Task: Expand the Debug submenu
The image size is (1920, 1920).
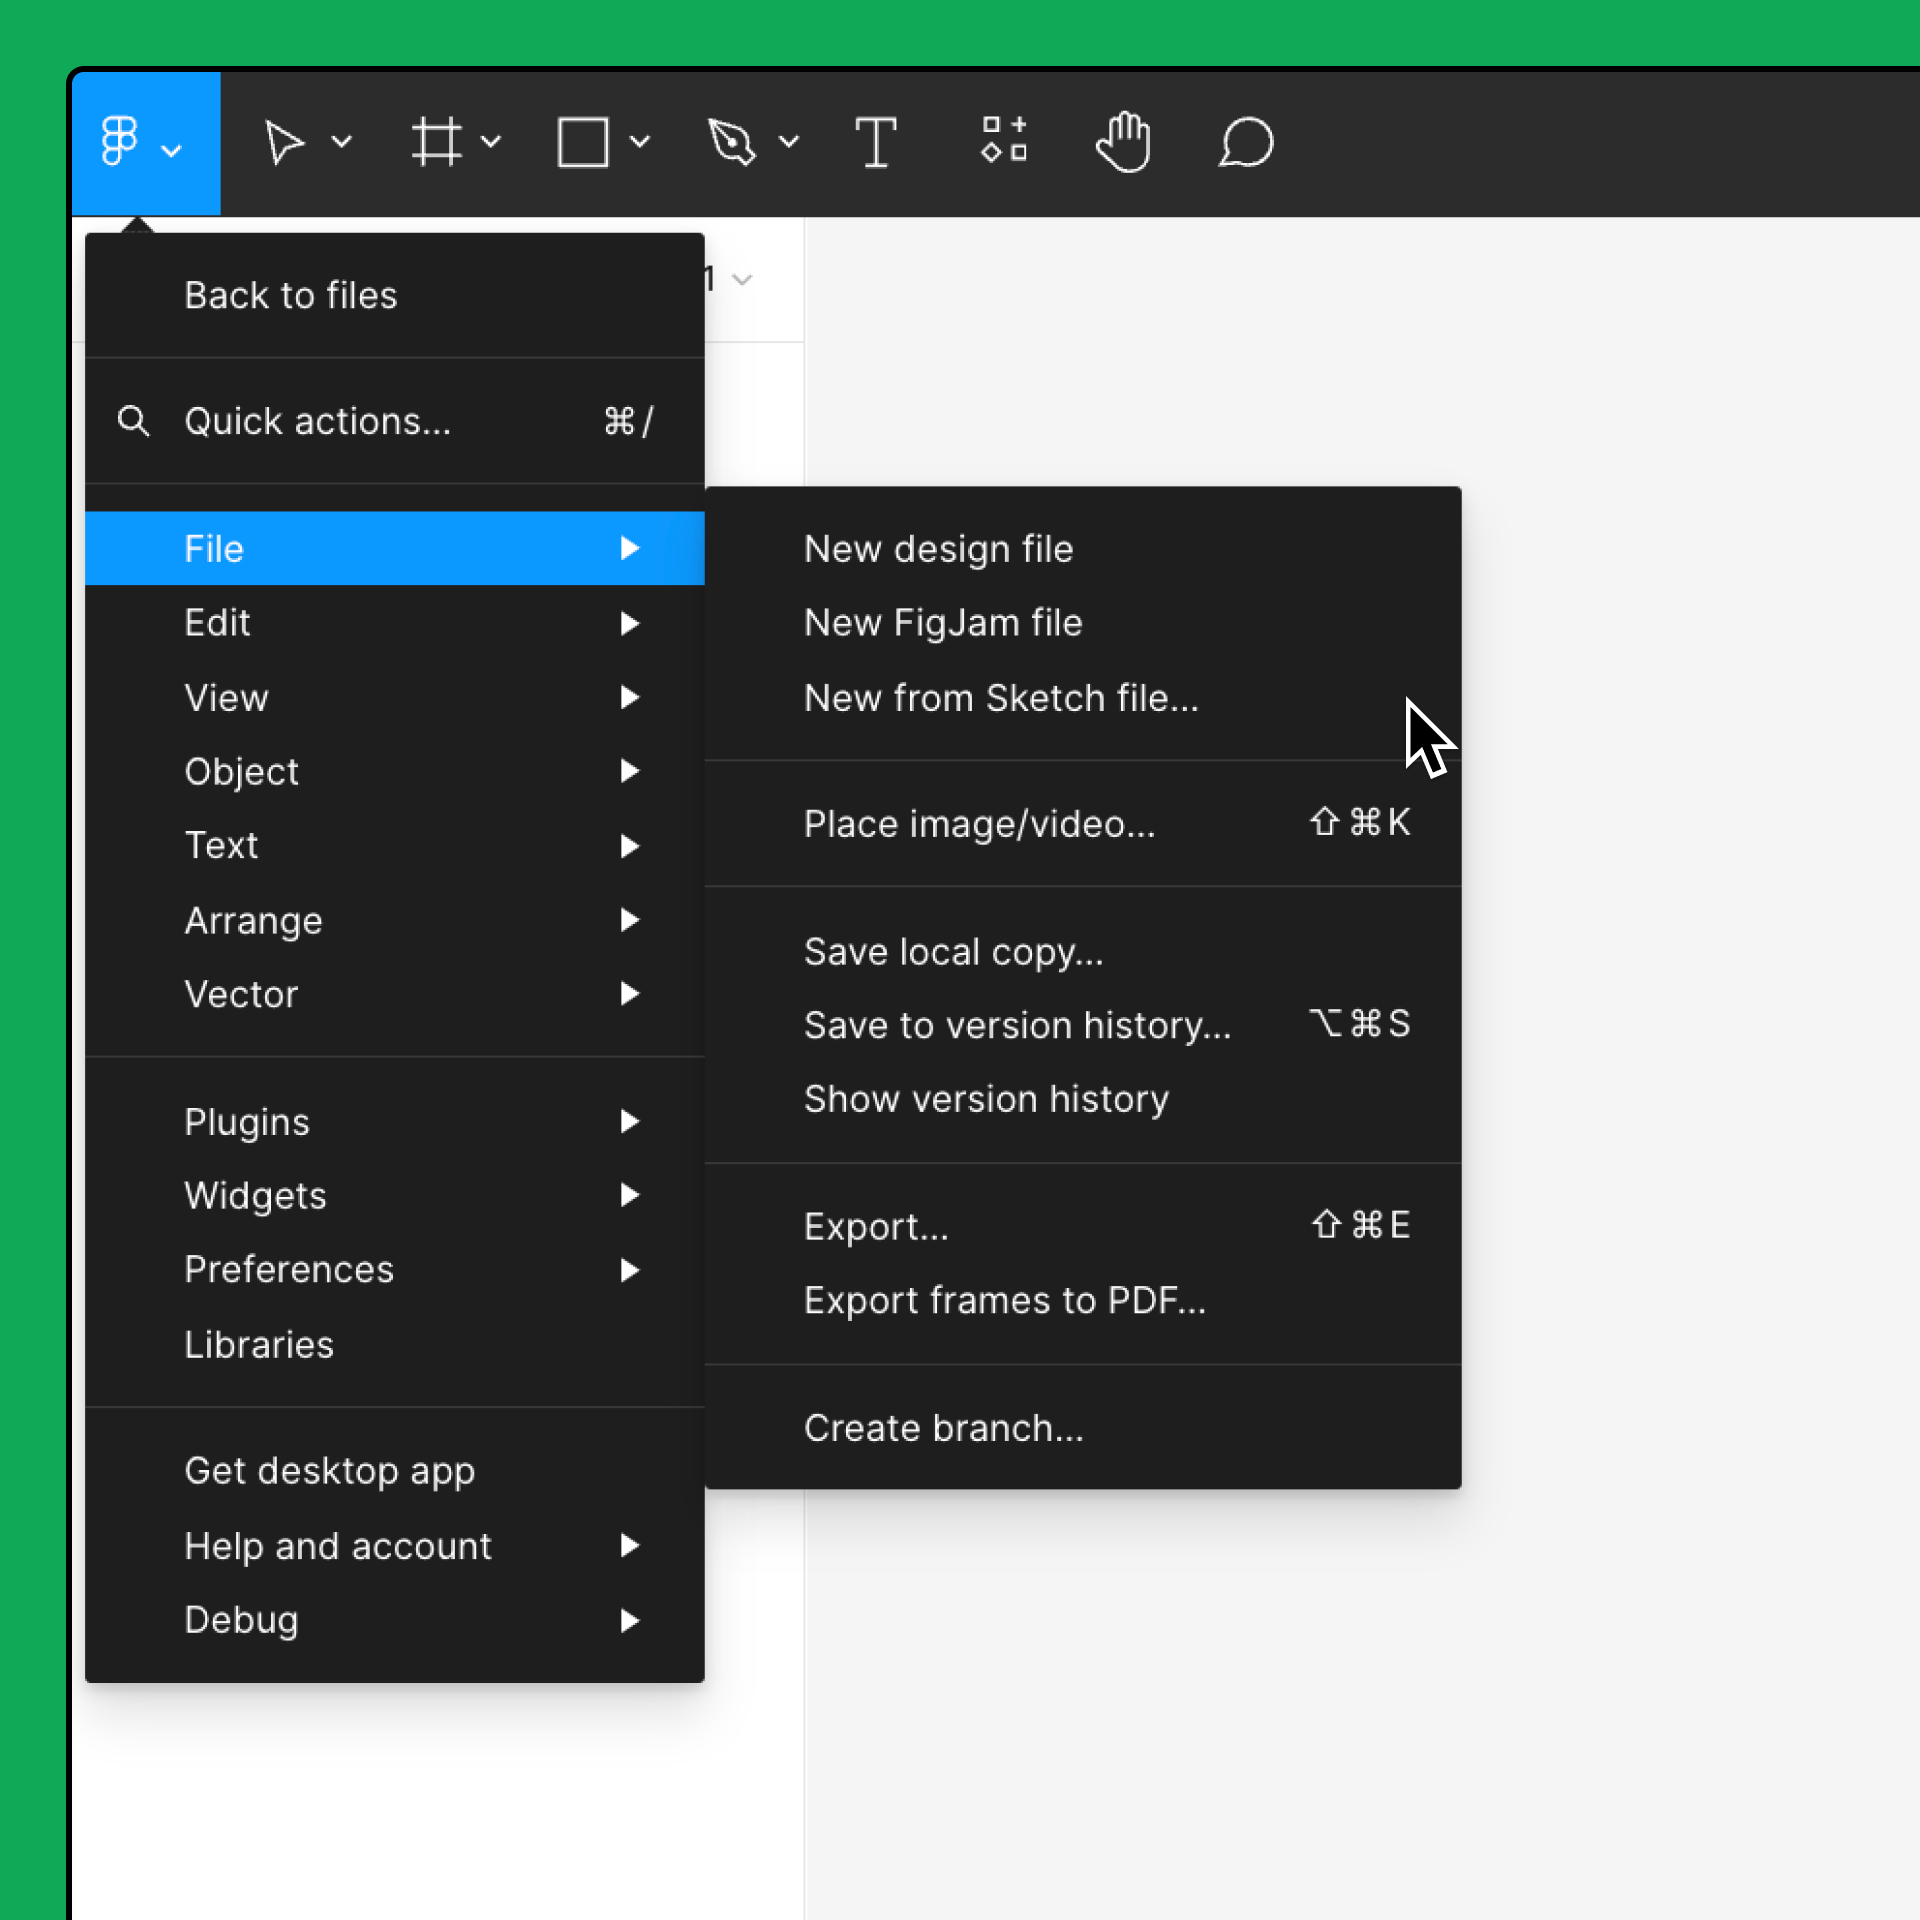Action: click(x=395, y=1620)
